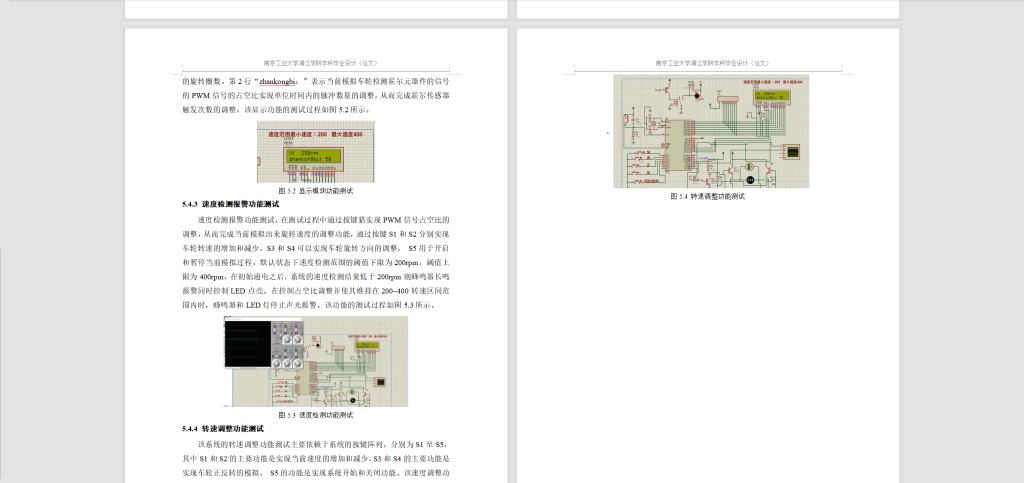
Task: Click the line starting "该系统的转速调整功能测试"
Action: (323, 444)
